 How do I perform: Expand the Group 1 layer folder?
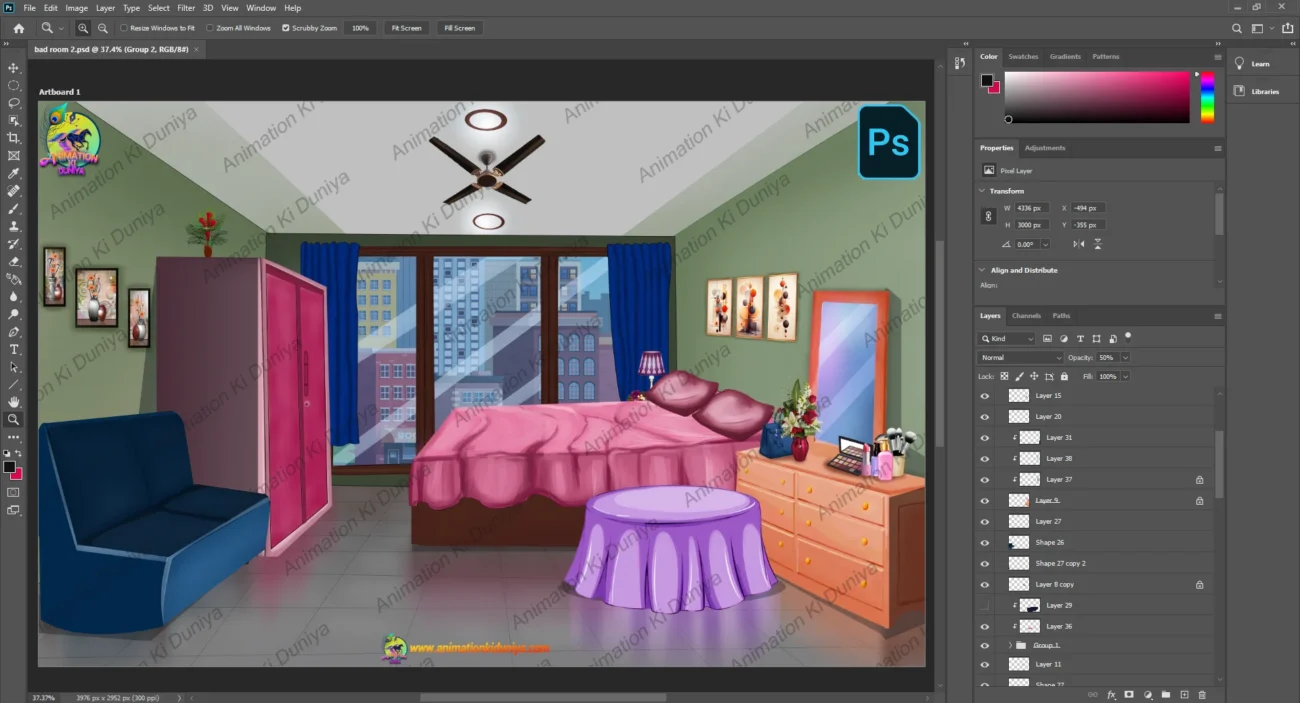point(1008,646)
